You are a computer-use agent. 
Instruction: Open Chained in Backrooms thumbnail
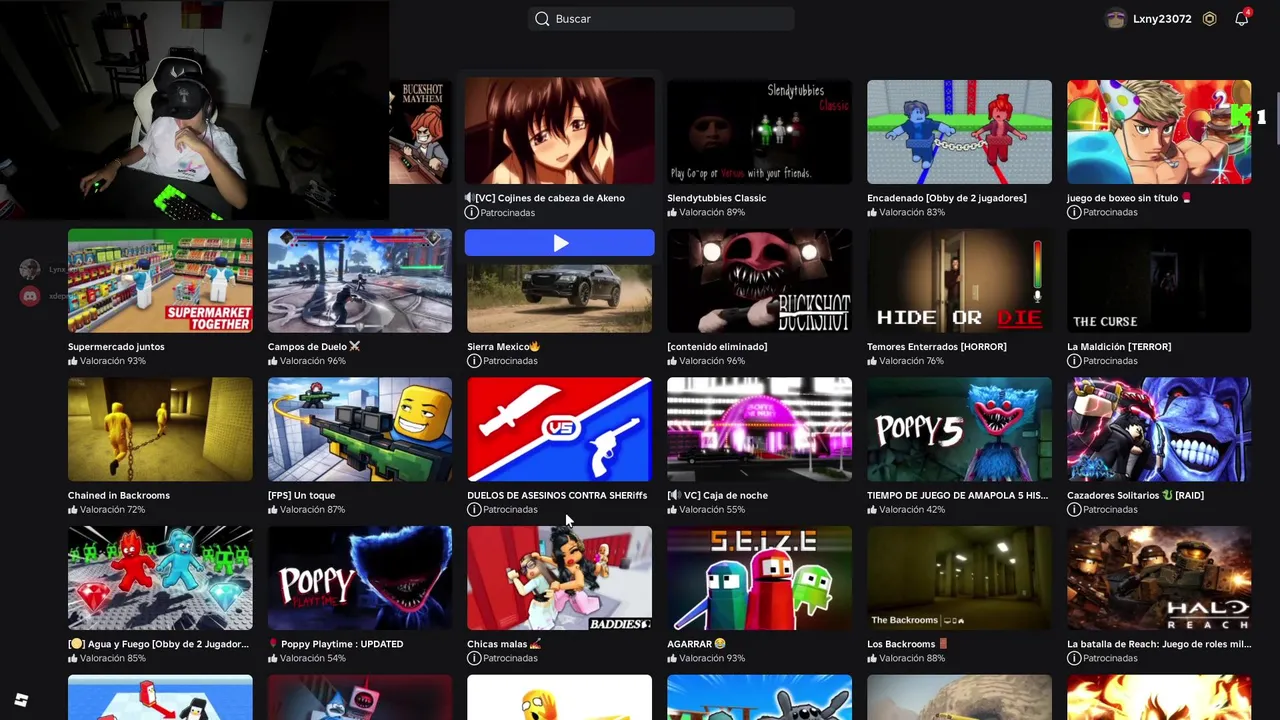click(160, 429)
